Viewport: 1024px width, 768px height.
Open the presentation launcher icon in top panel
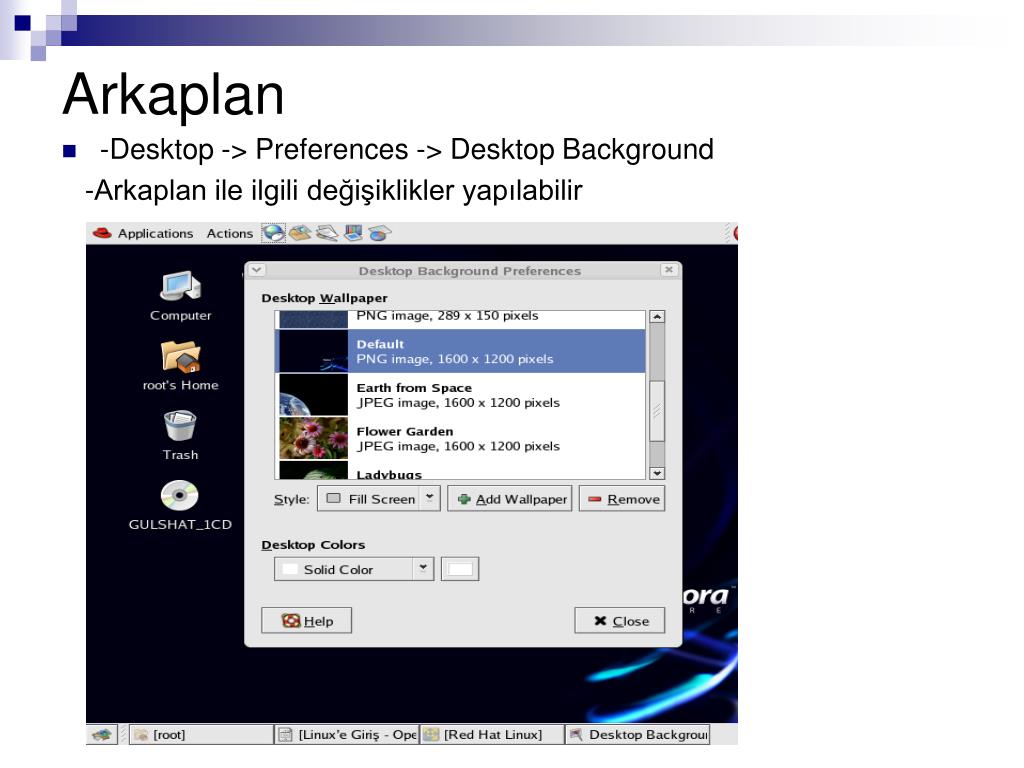coord(353,233)
